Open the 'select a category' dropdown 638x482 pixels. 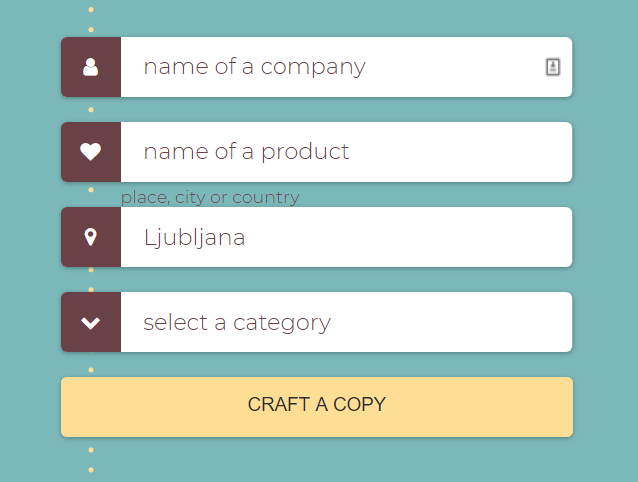tap(330, 322)
